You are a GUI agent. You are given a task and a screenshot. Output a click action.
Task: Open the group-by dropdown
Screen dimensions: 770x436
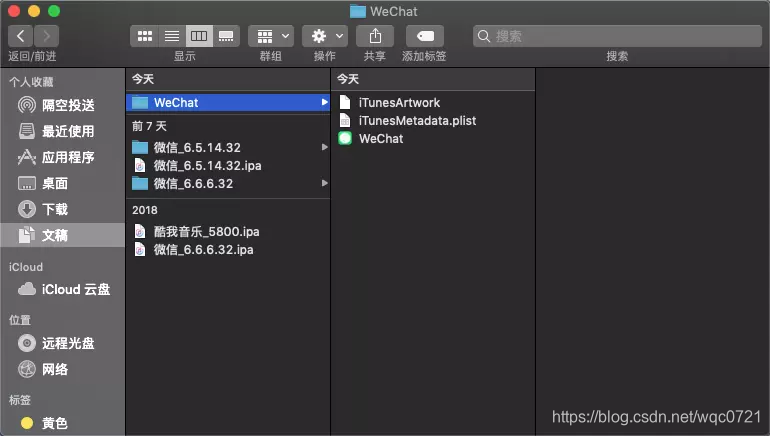click(x=271, y=36)
